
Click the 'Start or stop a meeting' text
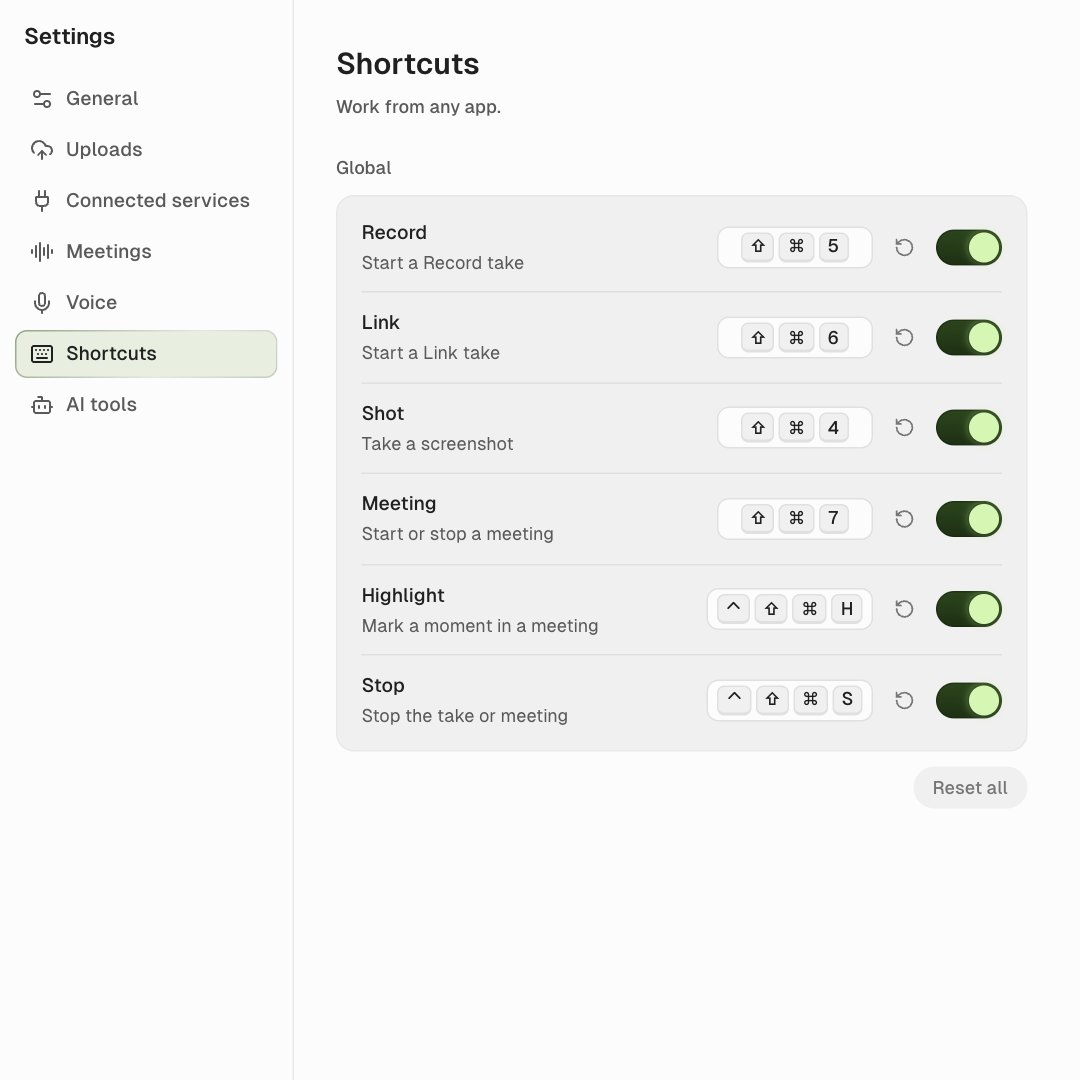point(457,534)
